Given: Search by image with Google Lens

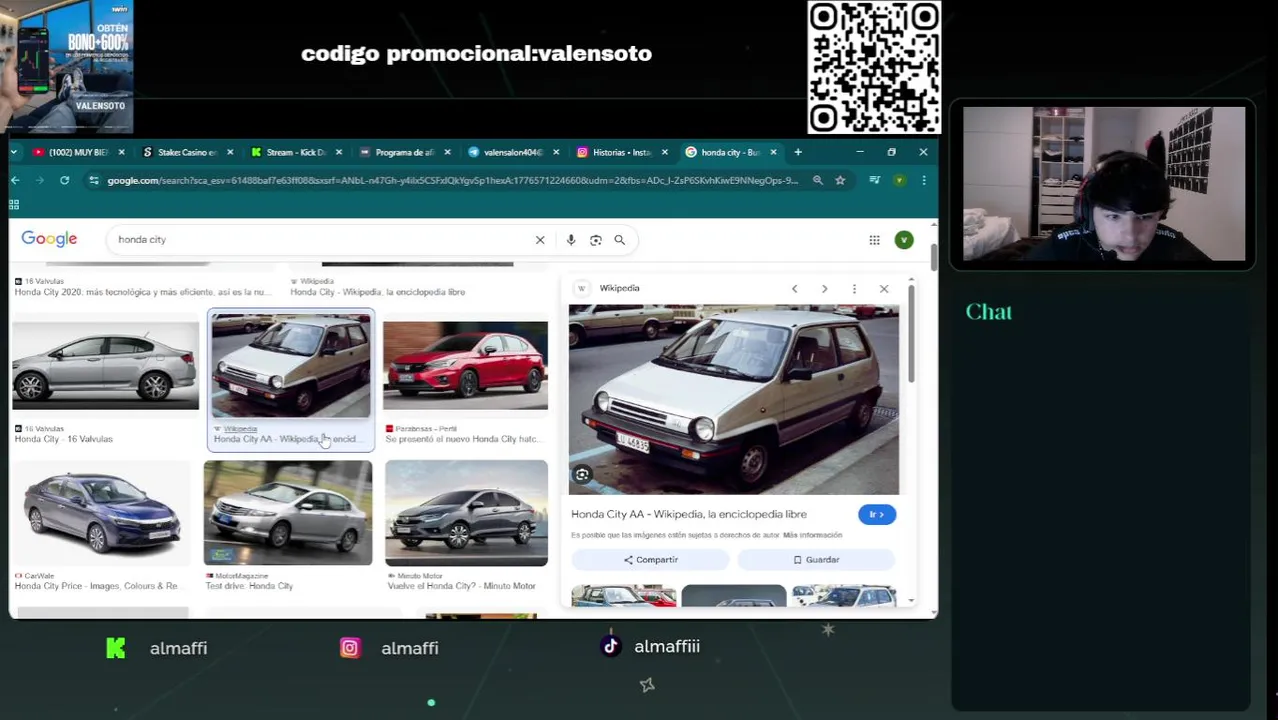Looking at the screenshot, I should [x=596, y=240].
